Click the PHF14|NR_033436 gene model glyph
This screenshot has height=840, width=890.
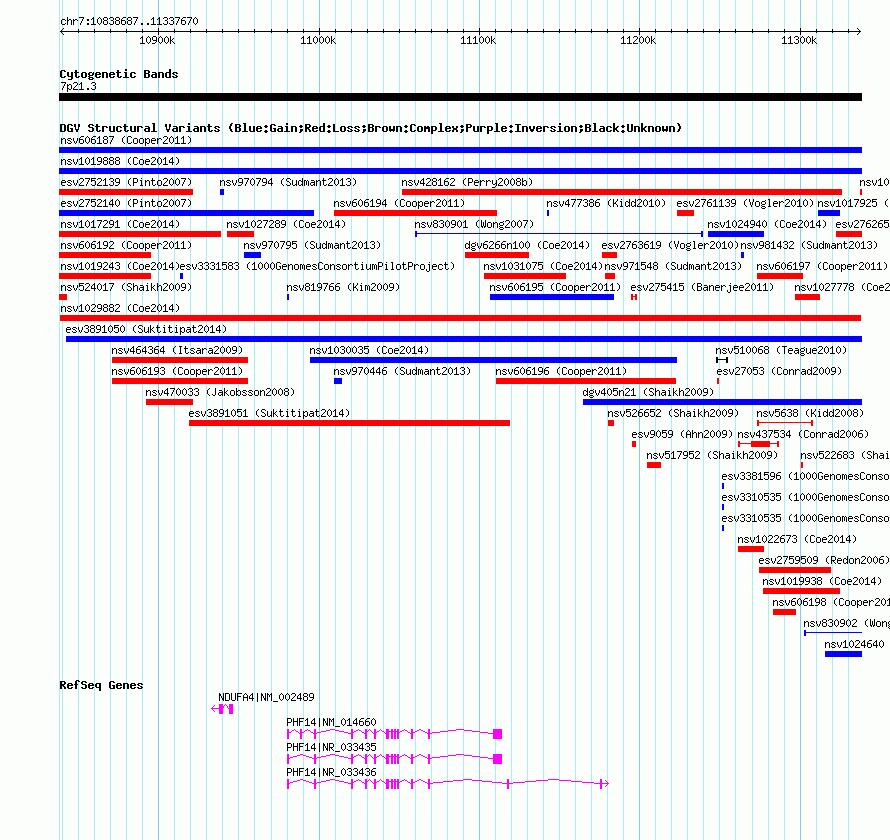coord(448,784)
